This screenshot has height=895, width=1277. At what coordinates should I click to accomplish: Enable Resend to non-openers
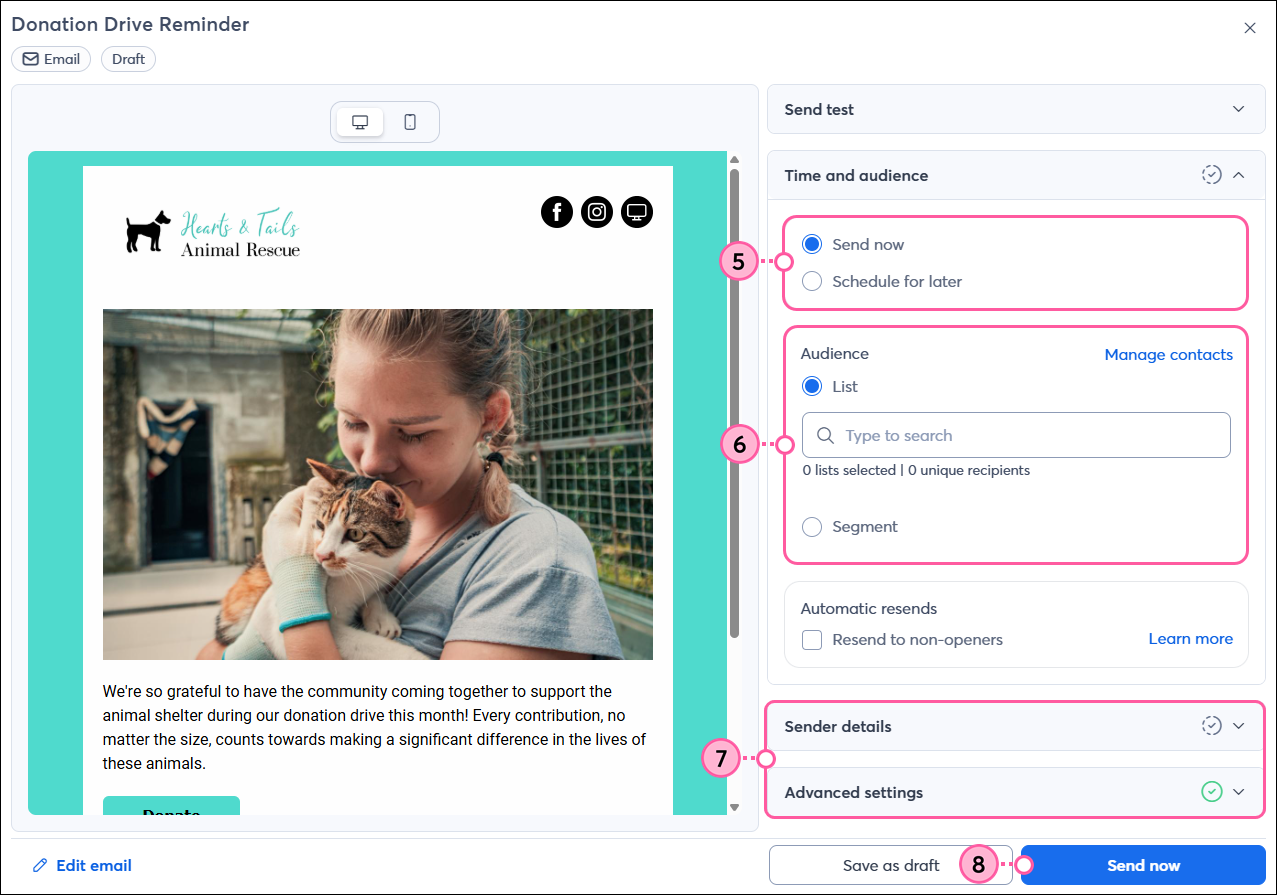tap(812, 639)
